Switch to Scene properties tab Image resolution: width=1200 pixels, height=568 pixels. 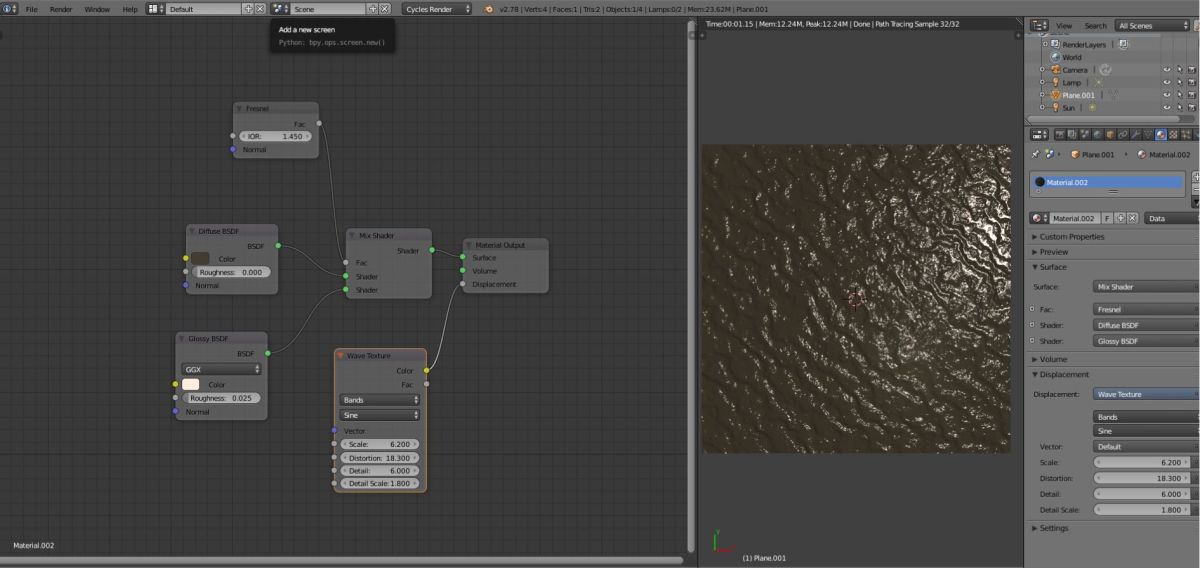click(1085, 134)
